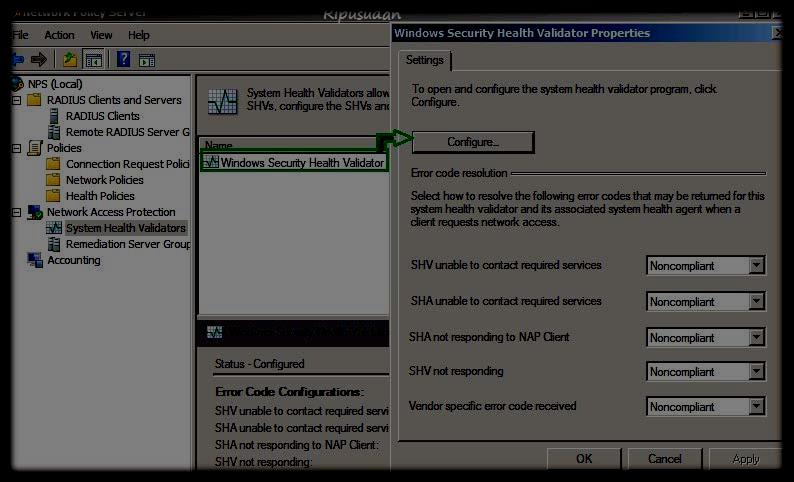
Task: Open the File menu
Action: [x=21, y=35]
